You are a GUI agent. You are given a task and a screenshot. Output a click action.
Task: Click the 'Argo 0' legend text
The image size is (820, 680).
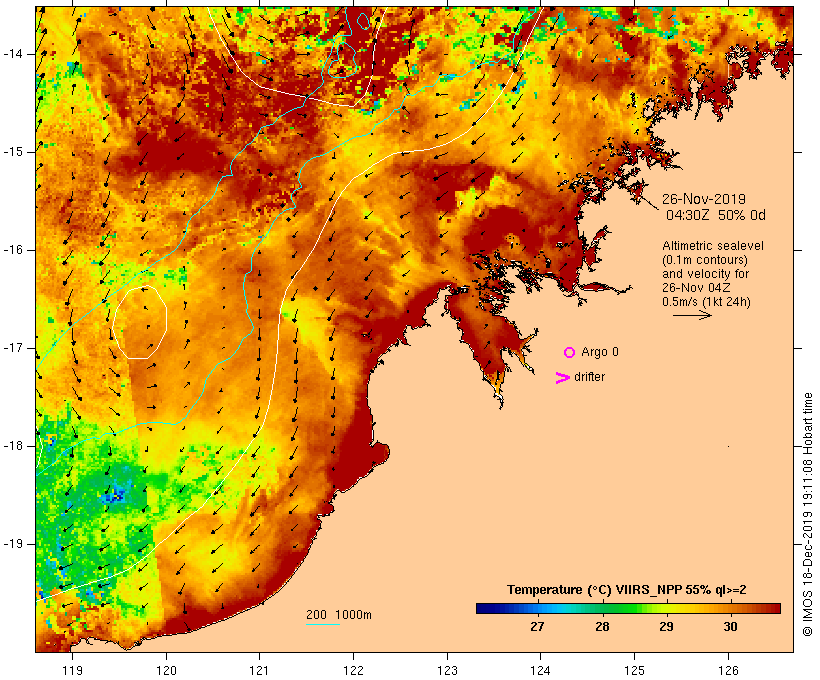(x=600, y=352)
